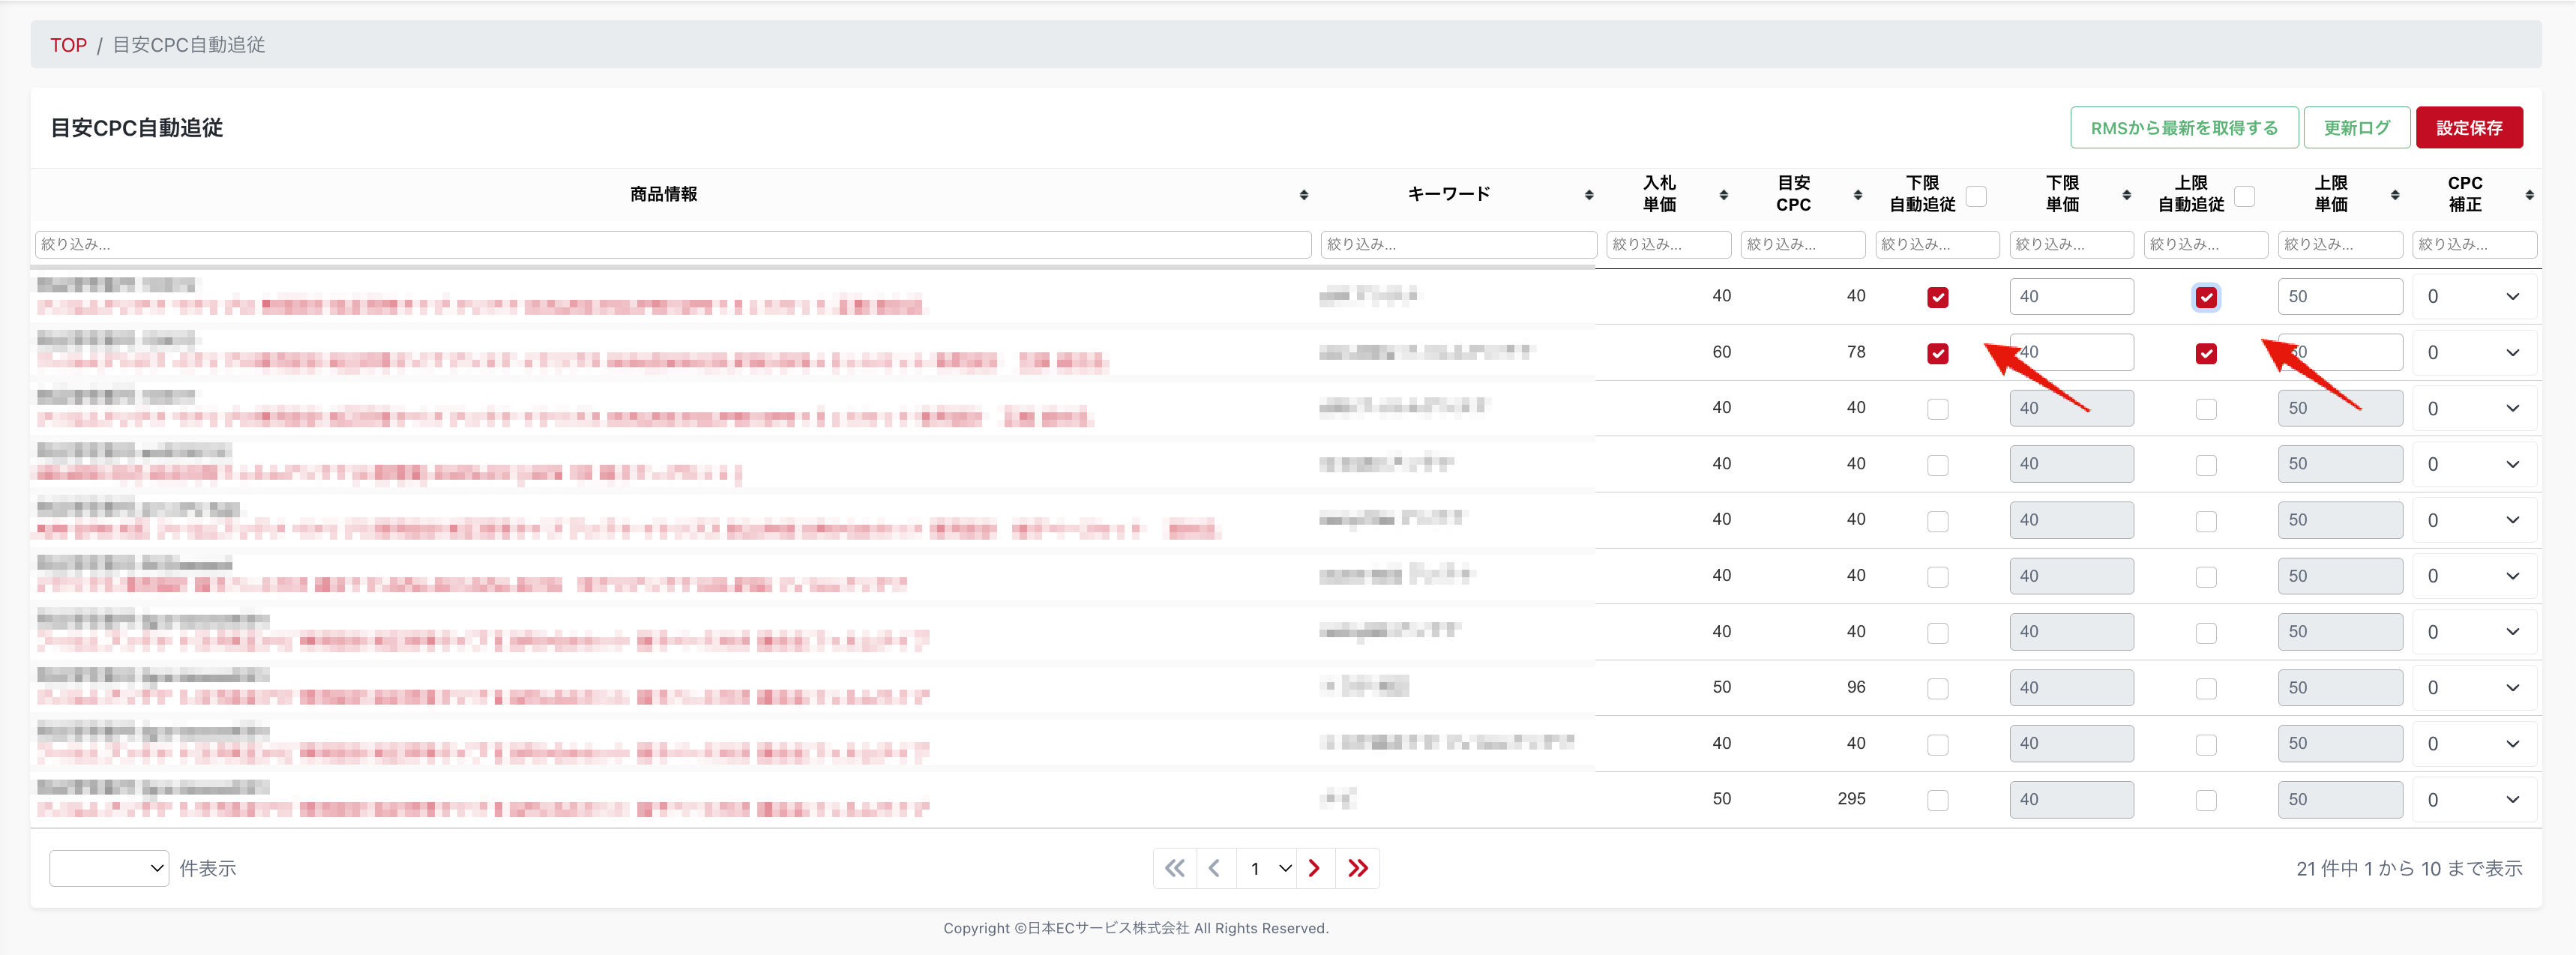Toggle 上限自動追従 header select-all checkbox
Viewport: 2576px width, 955px height.
coord(2244,196)
